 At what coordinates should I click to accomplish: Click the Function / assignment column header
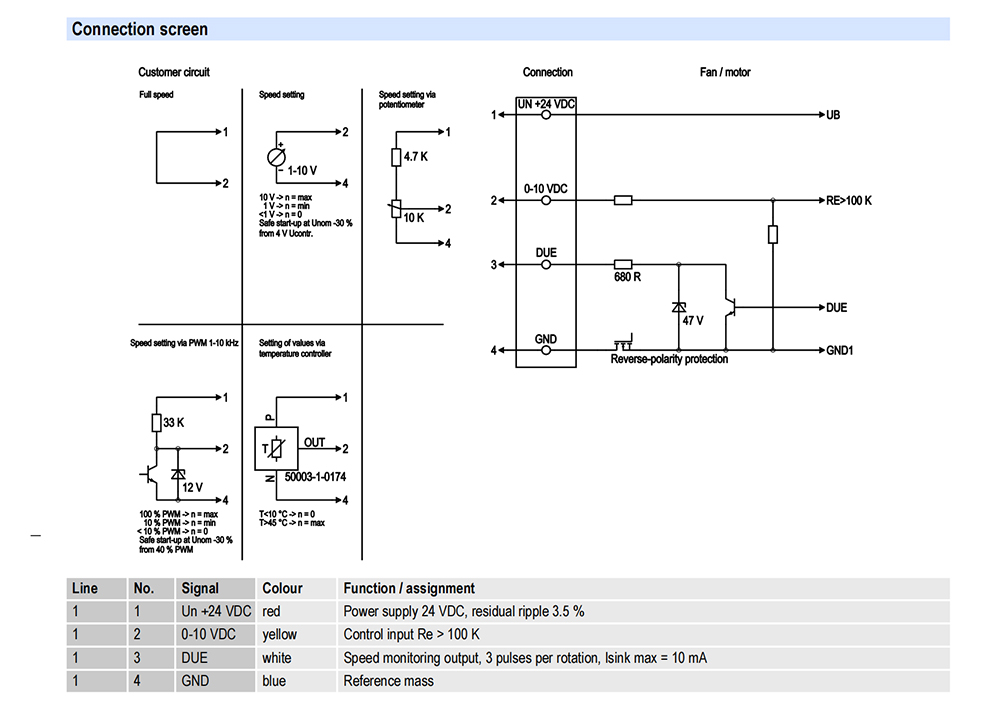(x=409, y=588)
